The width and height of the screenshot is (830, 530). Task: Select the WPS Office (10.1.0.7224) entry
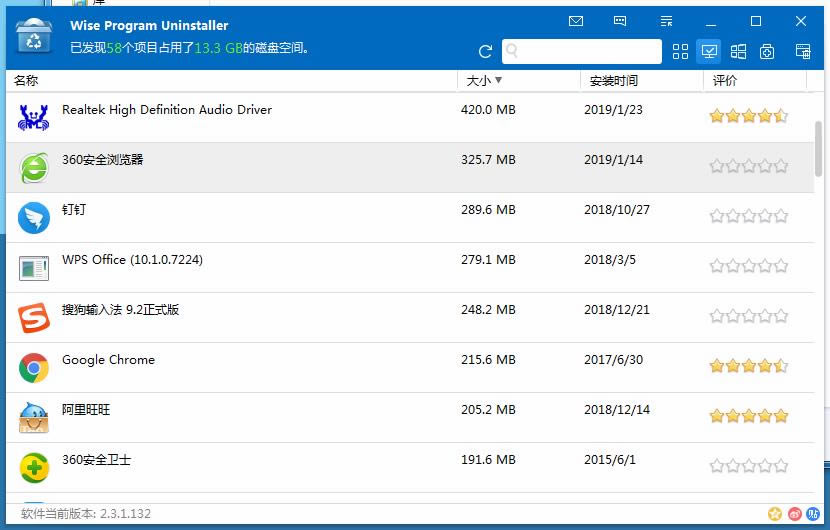[132, 259]
